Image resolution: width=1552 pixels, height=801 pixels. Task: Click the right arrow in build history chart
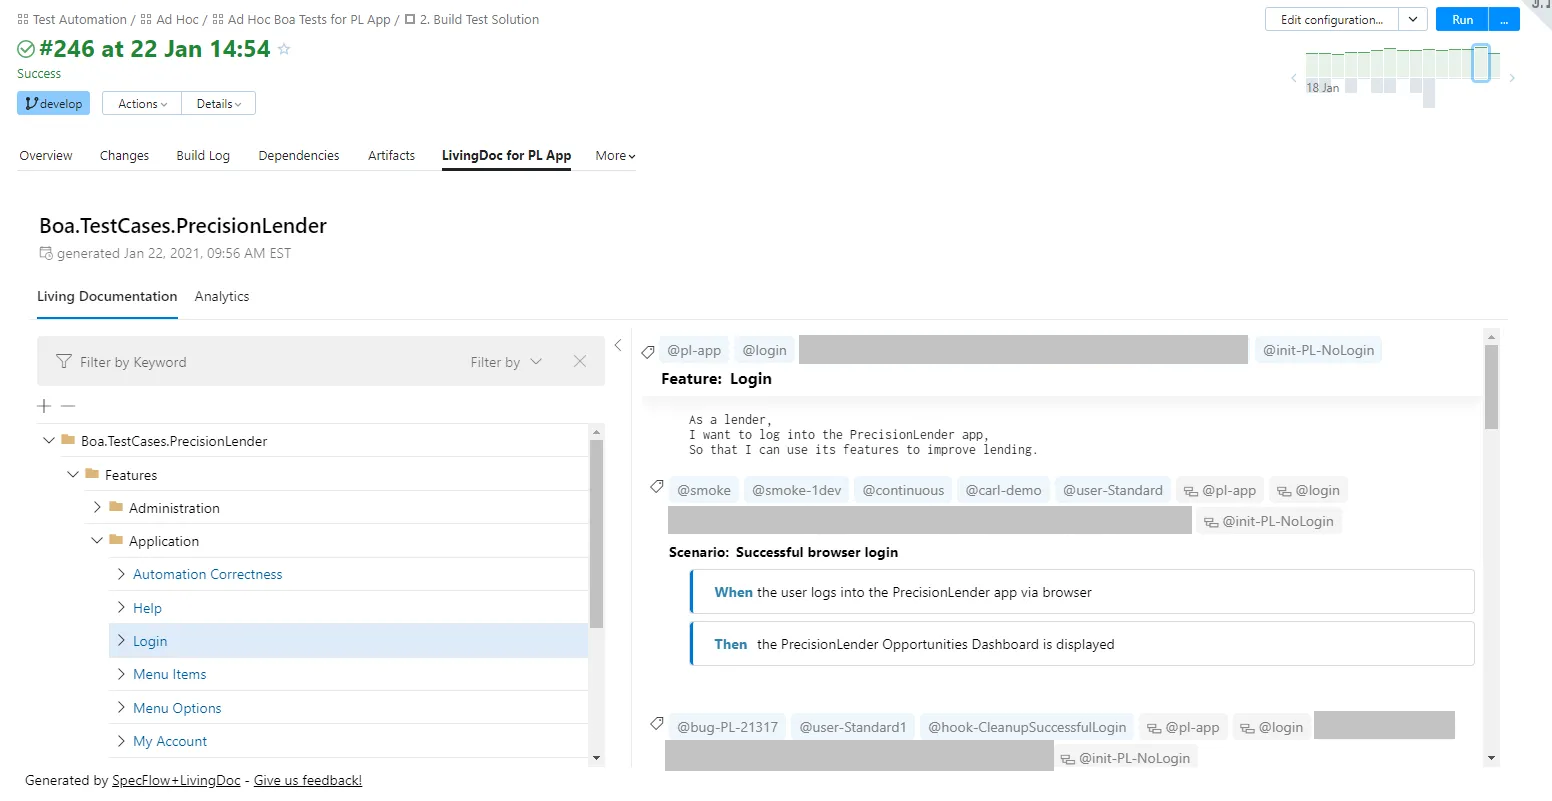click(x=1512, y=76)
